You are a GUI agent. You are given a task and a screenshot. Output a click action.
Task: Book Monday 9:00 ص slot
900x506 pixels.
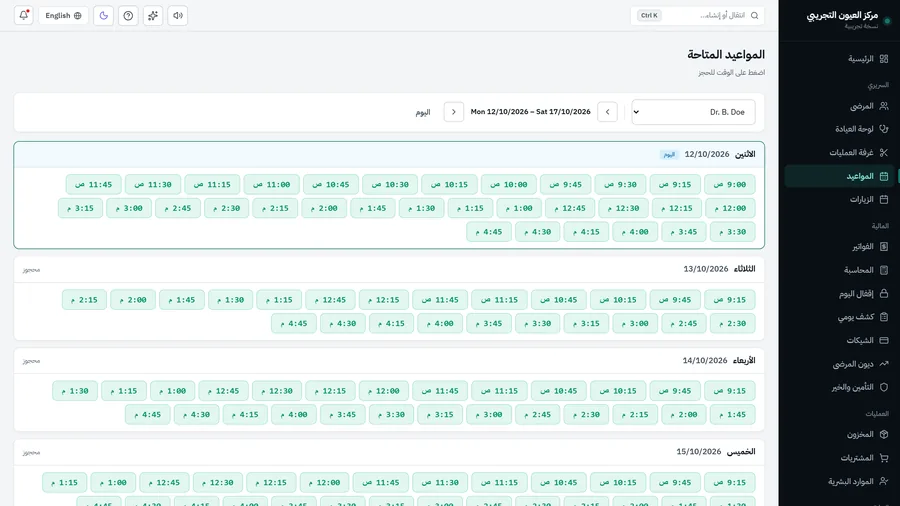[x=730, y=184]
